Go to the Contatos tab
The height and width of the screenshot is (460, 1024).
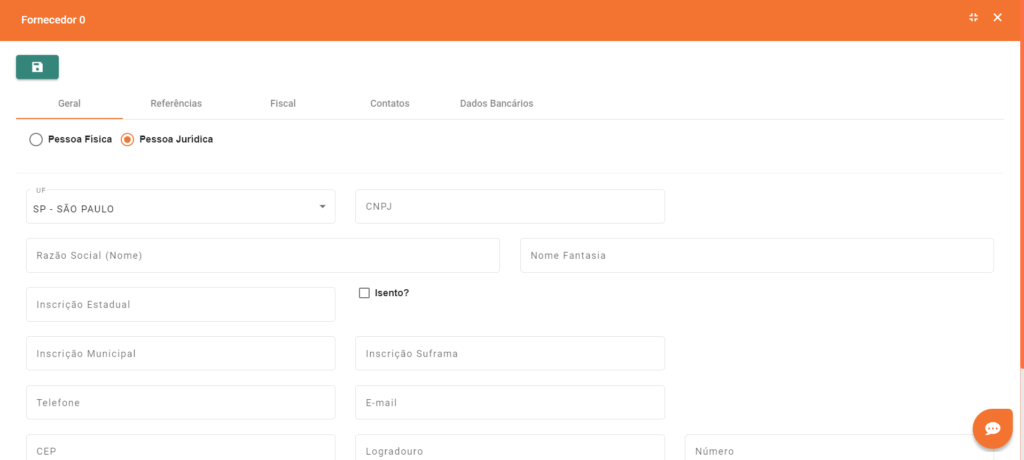(389, 103)
